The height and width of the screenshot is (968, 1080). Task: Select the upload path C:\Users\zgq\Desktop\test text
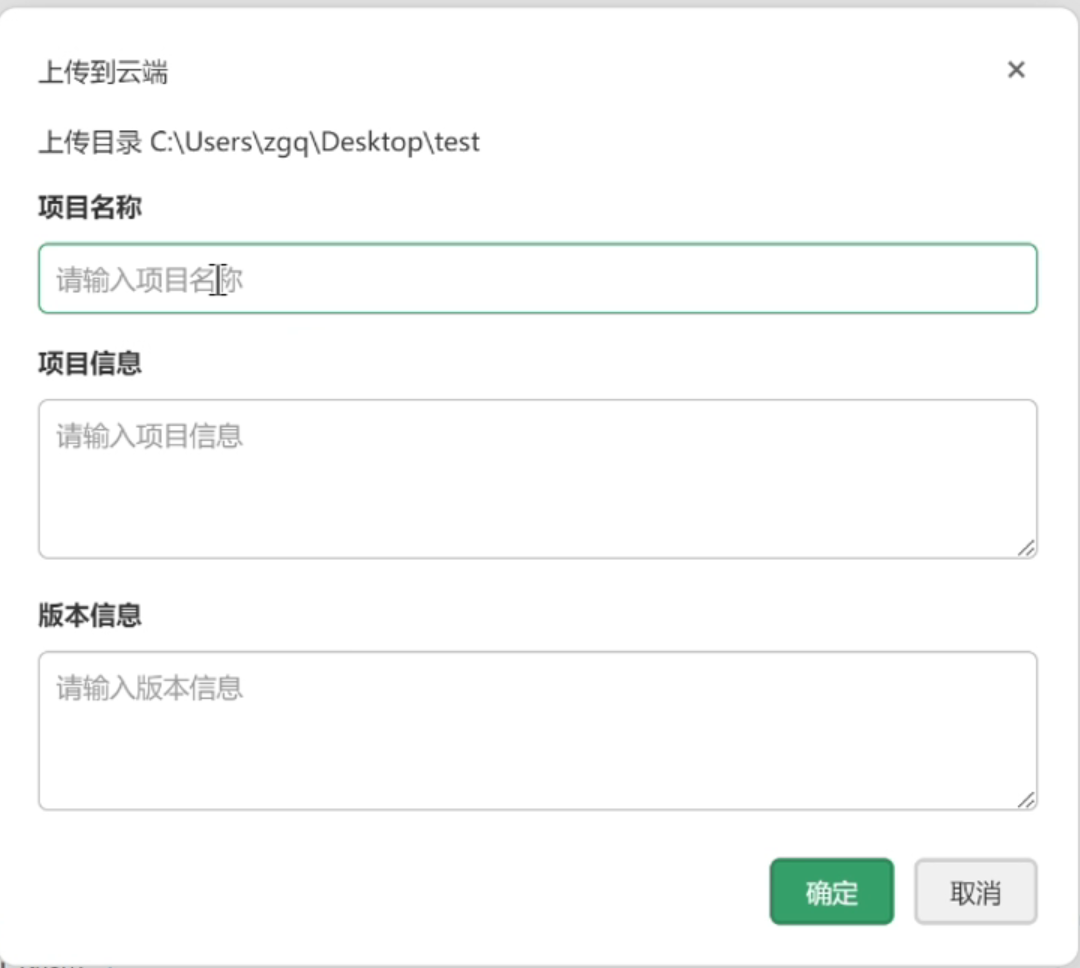coord(314,142)
